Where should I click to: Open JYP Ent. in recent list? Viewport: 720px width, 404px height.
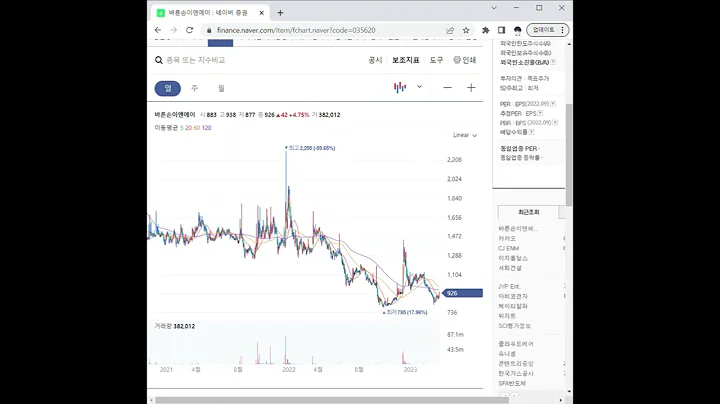[x=509, y=286]
